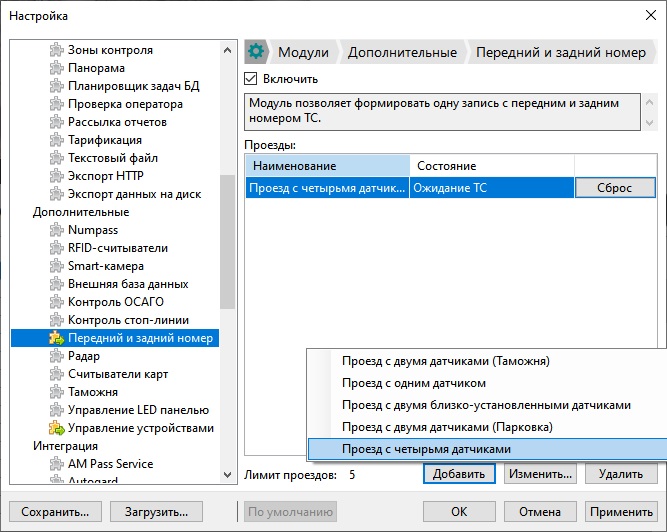Click the Сброс button in the table row
The width and height of the screenshot is (667, 532).
pos(615,188)
